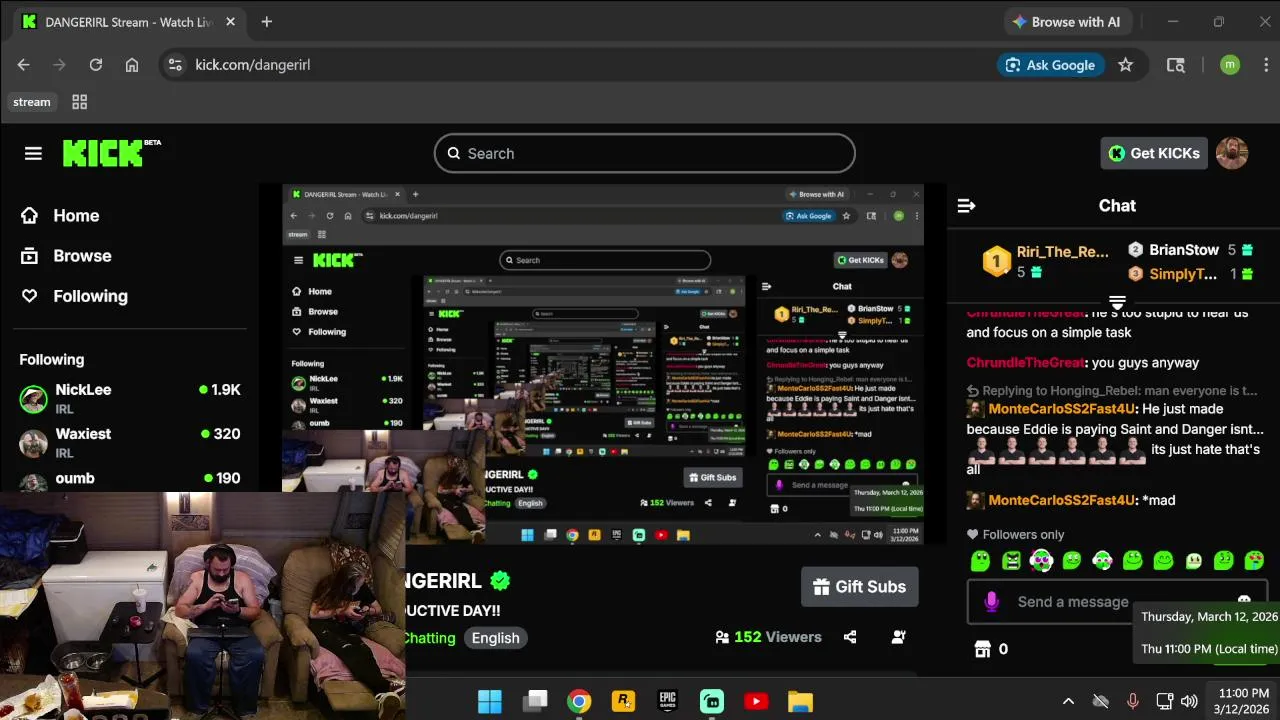Open the taskbar volume icon
The image size is (1280, 720).
point(1189,701)
